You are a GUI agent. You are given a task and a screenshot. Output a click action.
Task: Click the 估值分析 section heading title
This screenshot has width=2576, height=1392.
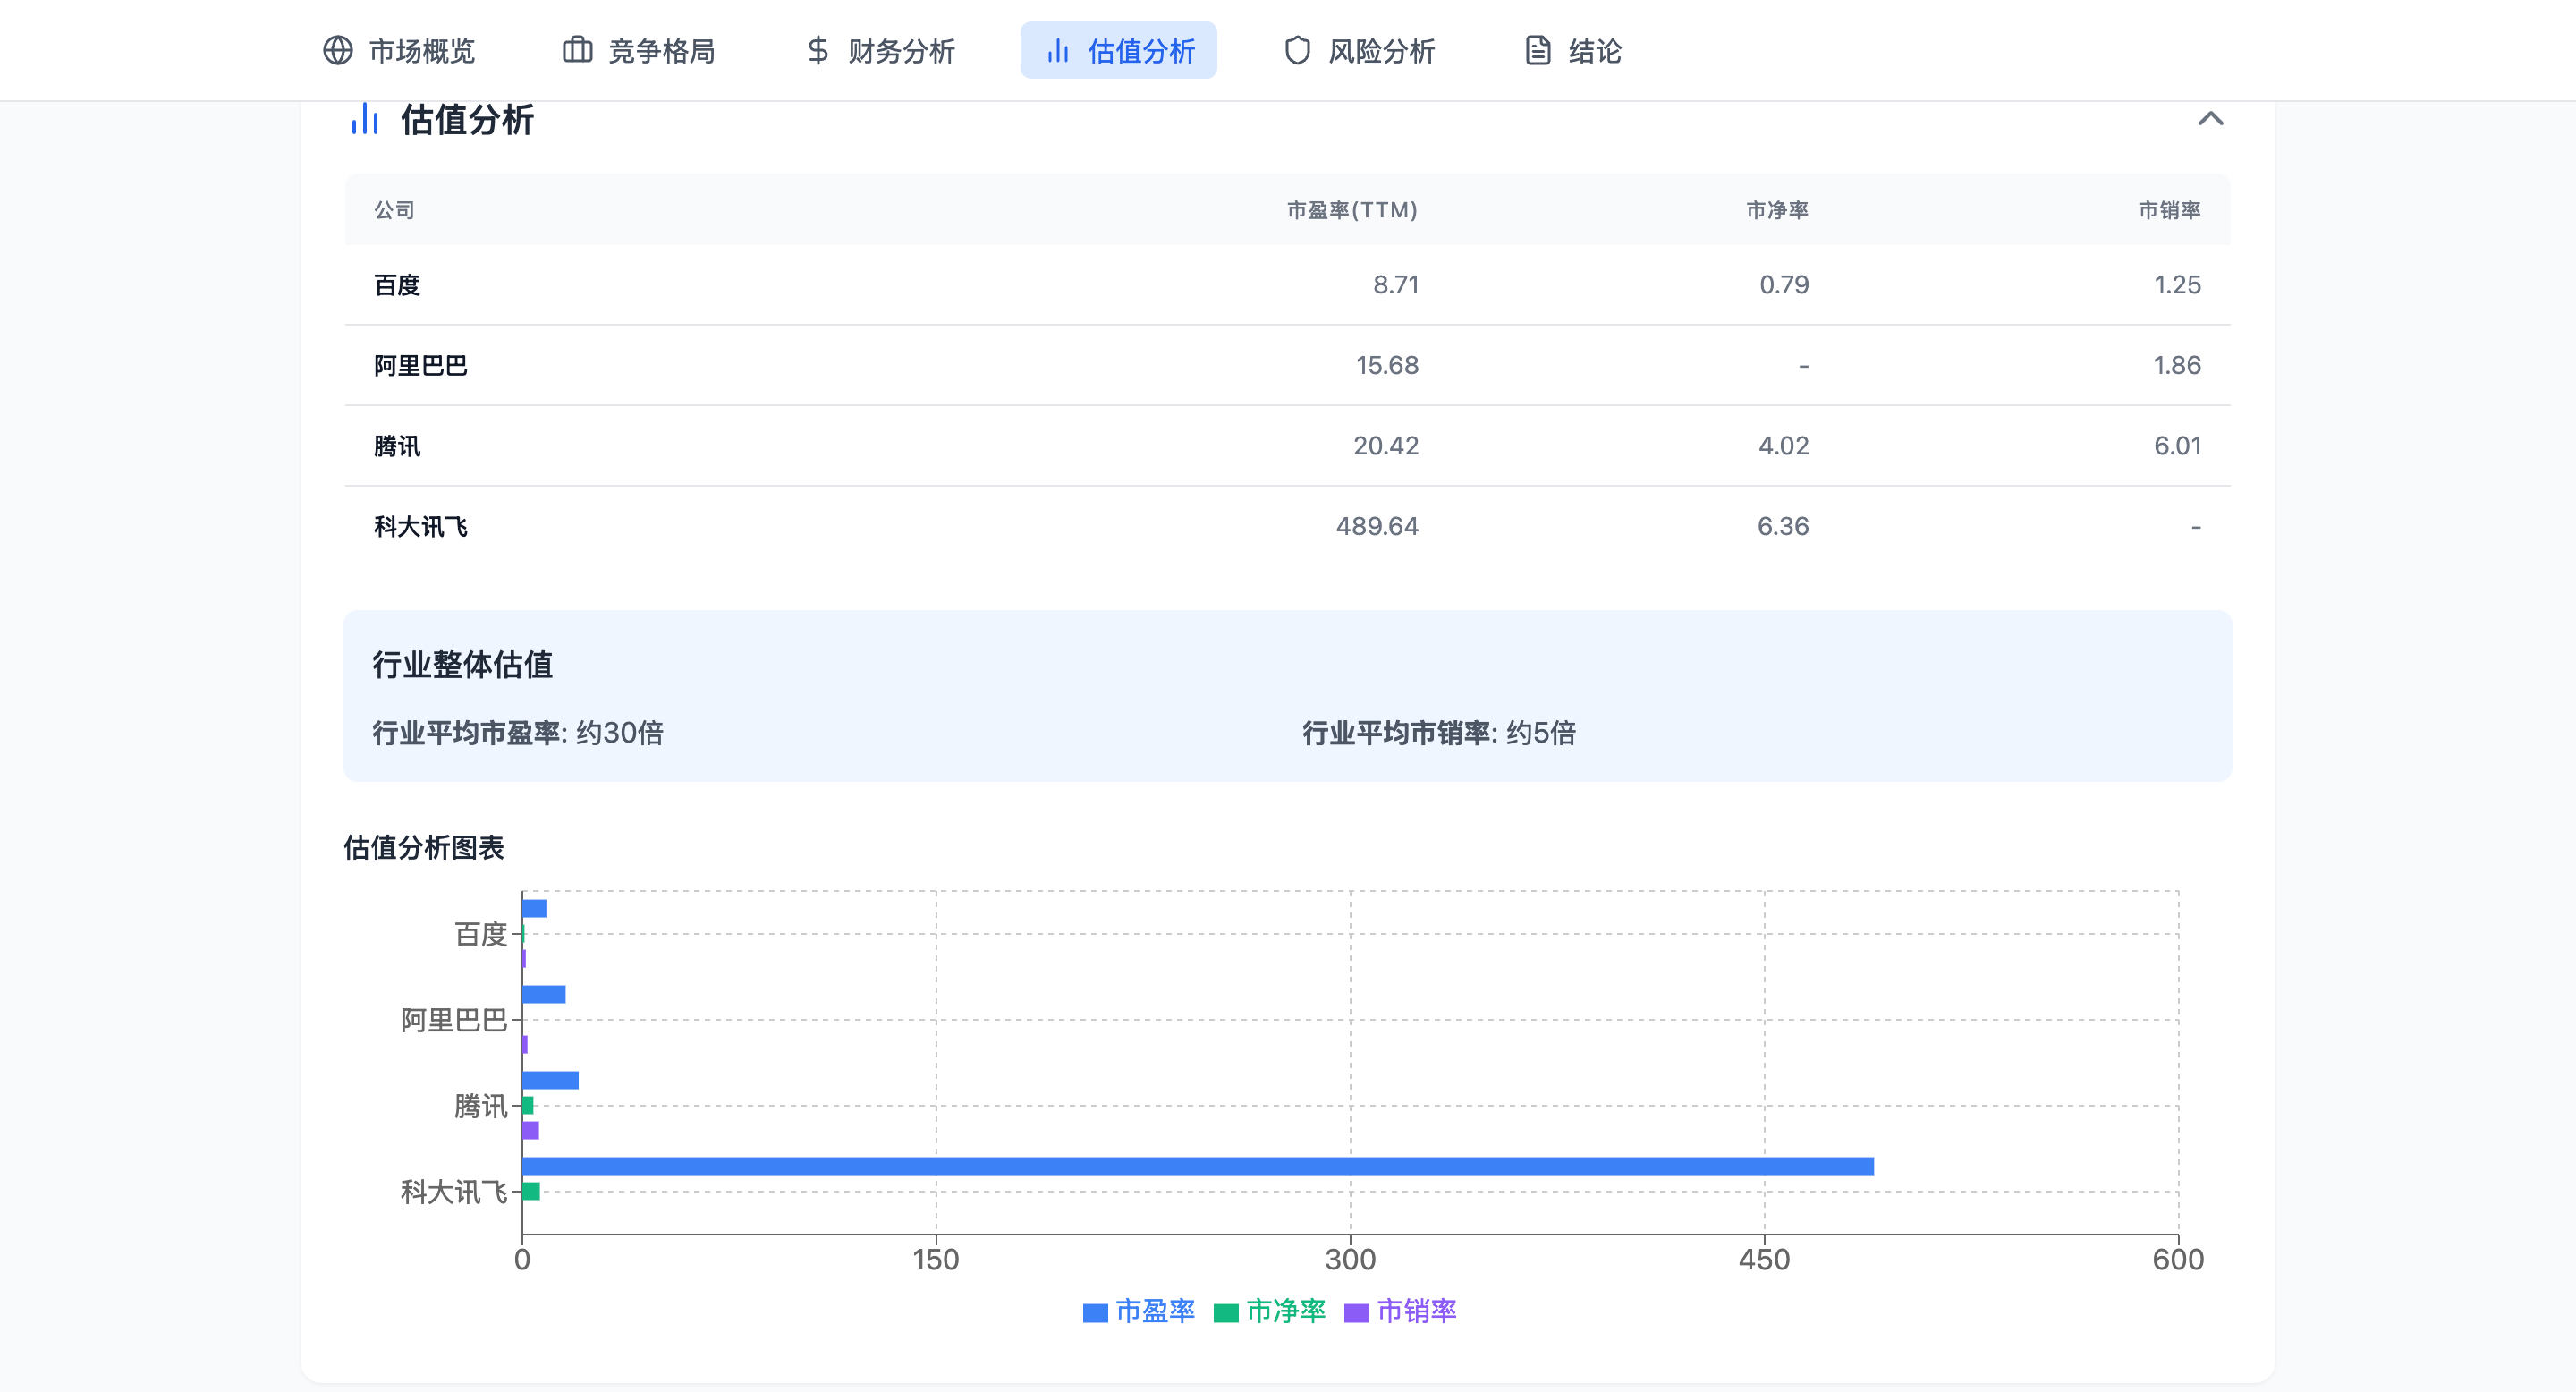click(x=467, y=120)
